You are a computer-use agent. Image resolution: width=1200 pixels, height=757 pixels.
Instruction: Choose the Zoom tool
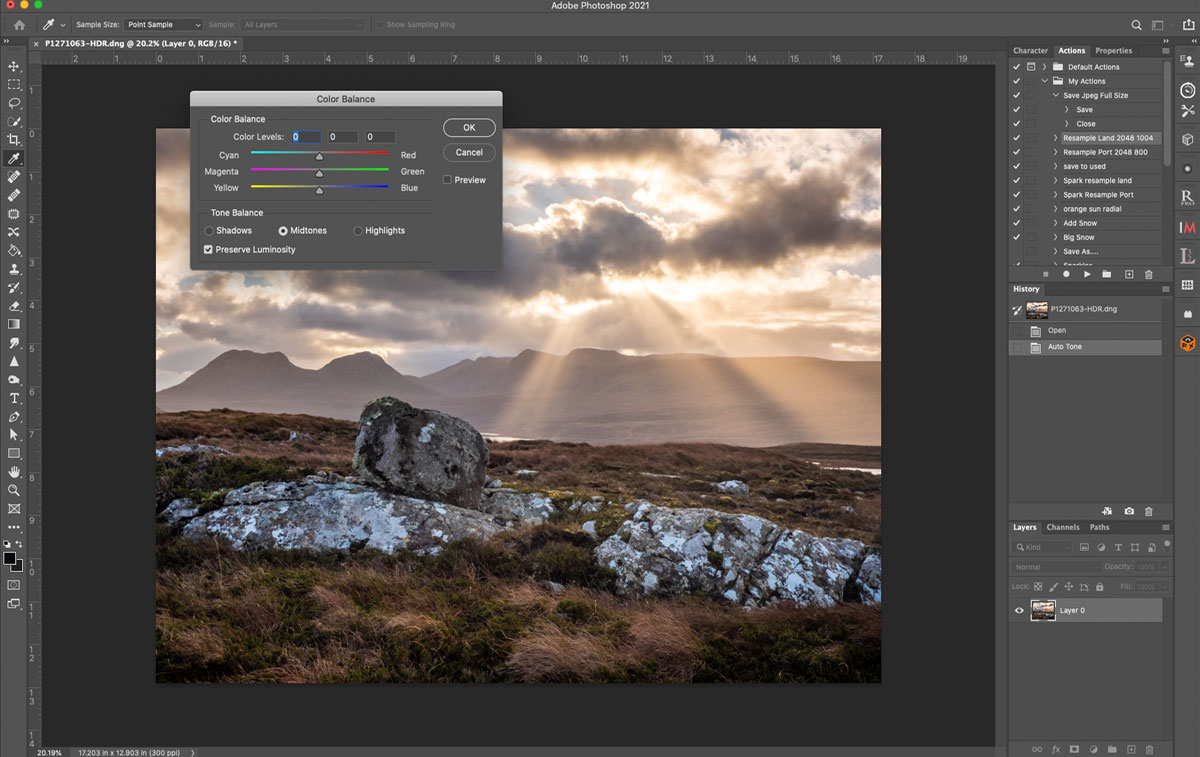click(x=14, y=490)
